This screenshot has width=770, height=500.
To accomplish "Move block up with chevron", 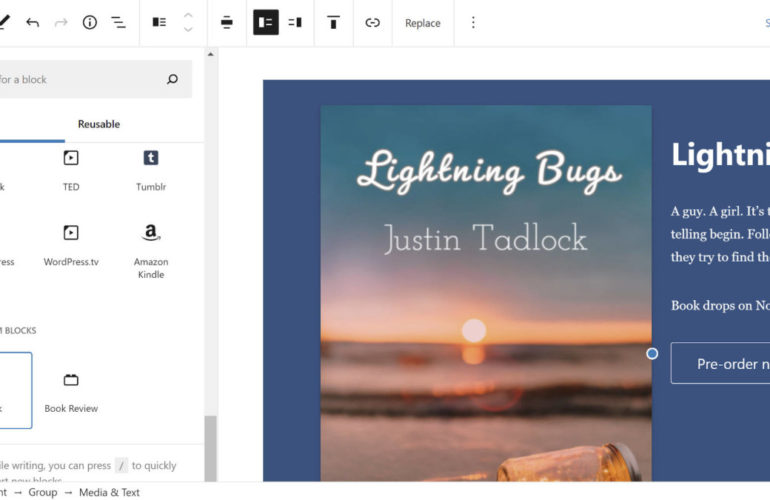I will tap(188, 15).
